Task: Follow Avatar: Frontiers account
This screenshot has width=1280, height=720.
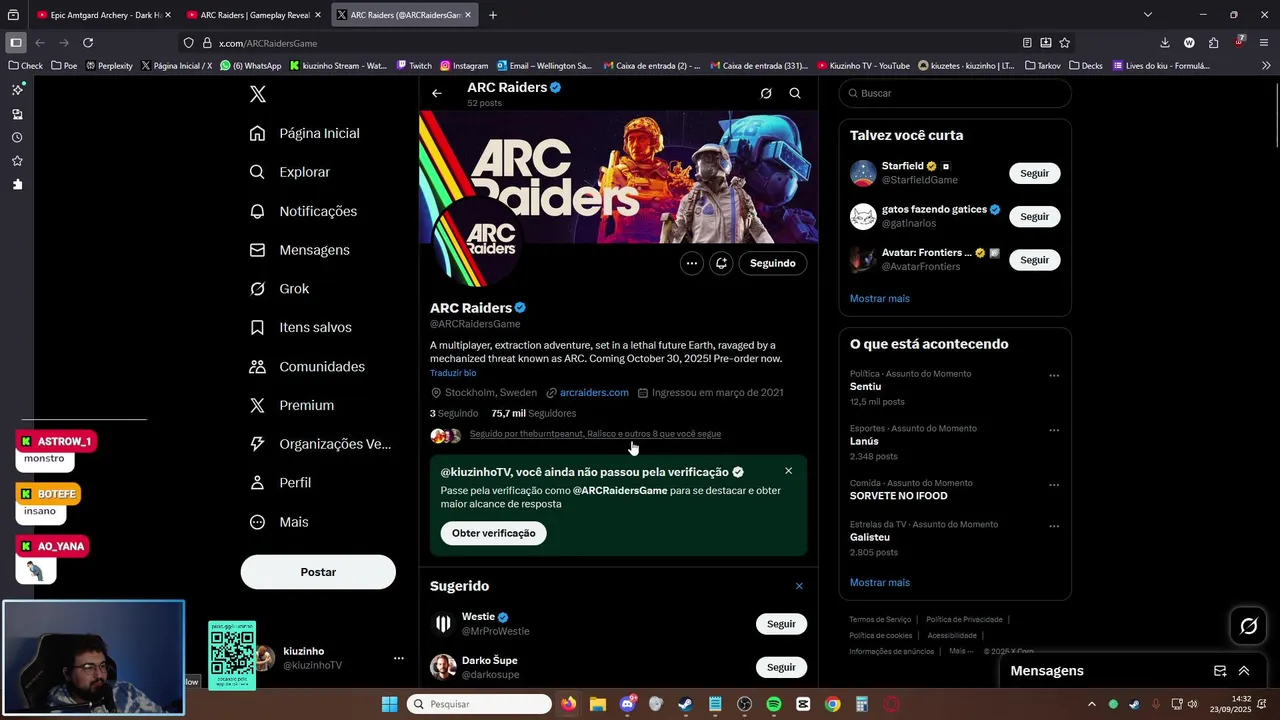Action: (1034, 260)
